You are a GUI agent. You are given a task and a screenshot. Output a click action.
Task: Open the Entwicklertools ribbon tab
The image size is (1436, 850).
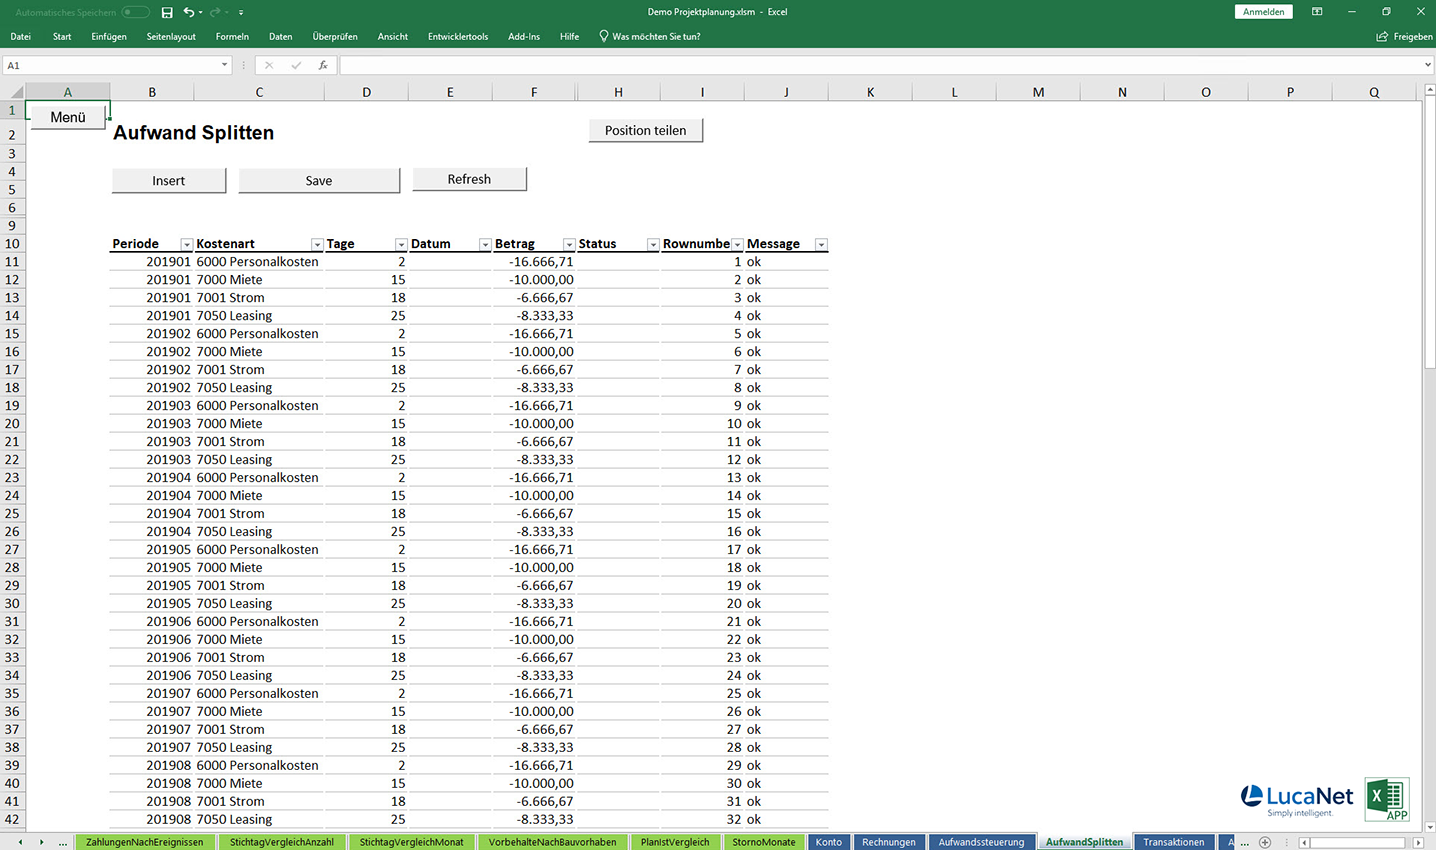(x=458, y=36)
